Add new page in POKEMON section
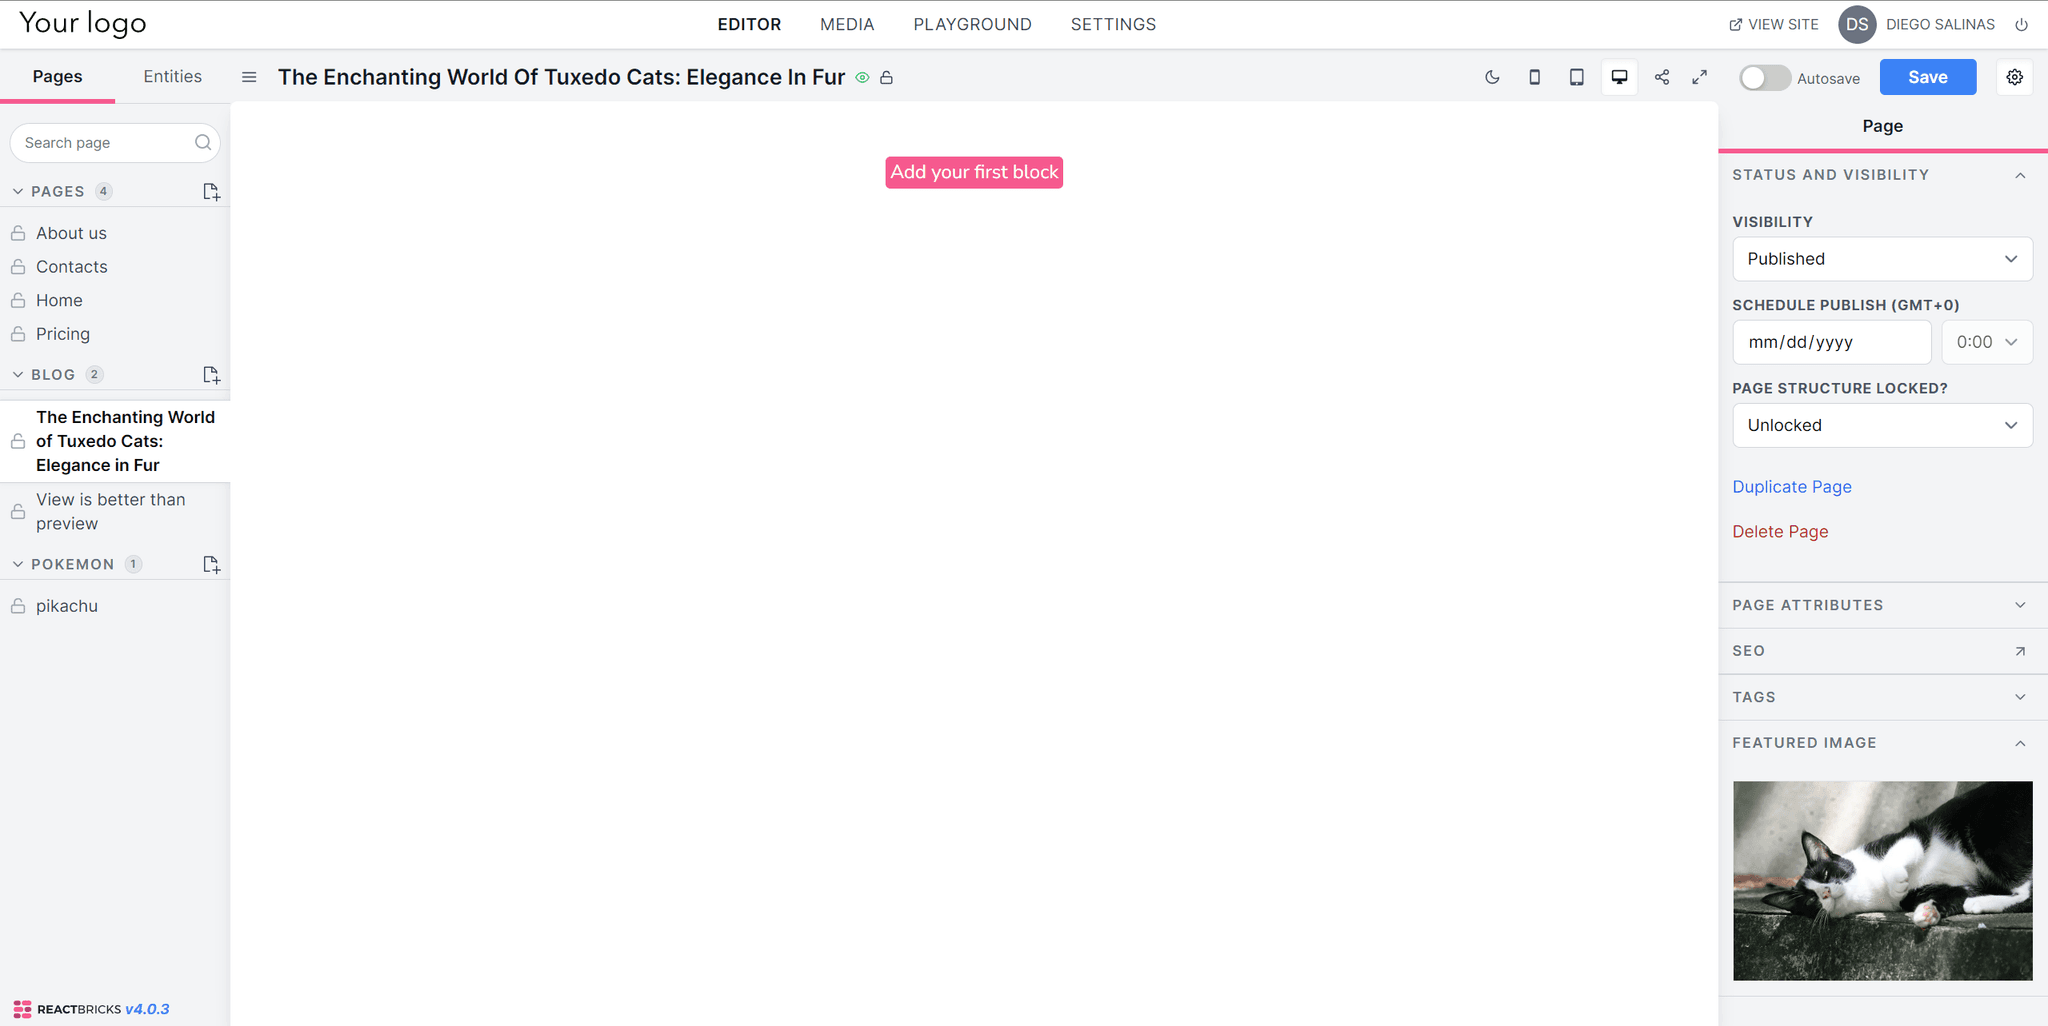The width and height of the screenshot is (2048, 1026). point(211,564)
